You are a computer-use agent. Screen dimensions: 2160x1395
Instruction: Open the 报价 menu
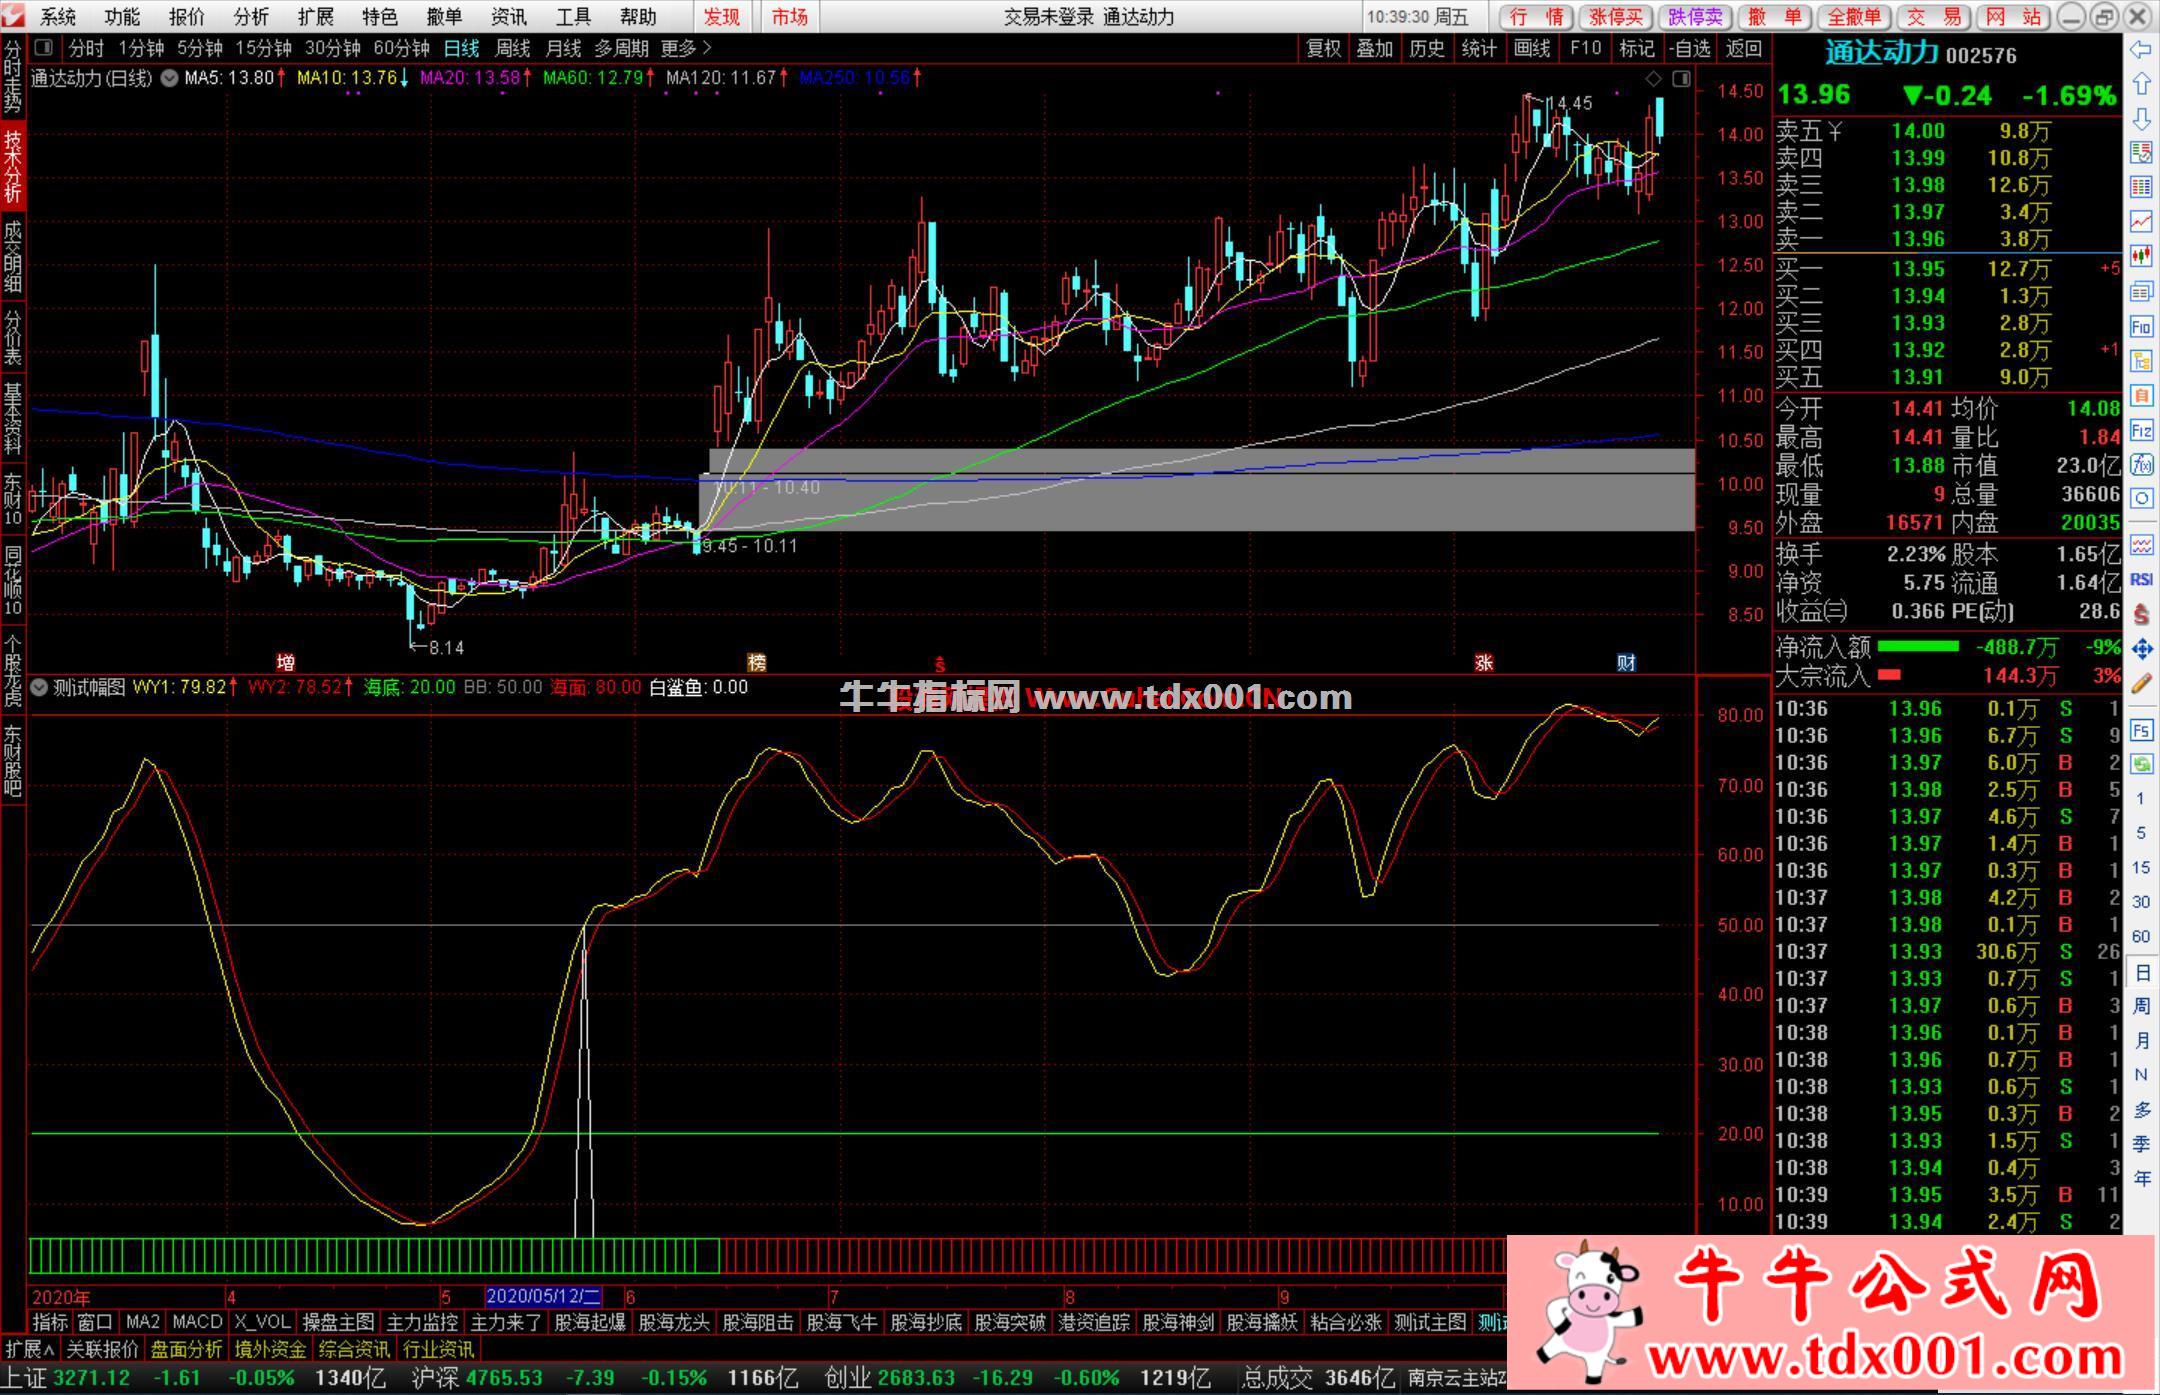186,17
